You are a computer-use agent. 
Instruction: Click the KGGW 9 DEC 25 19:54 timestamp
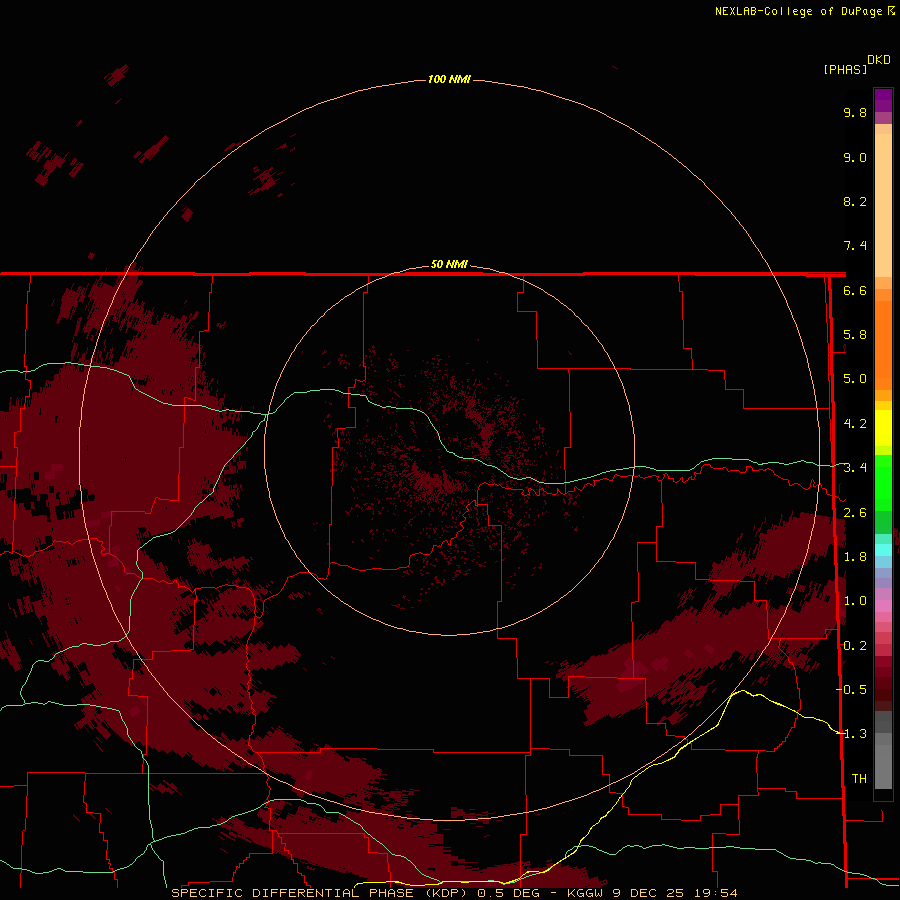click(652, 893)
